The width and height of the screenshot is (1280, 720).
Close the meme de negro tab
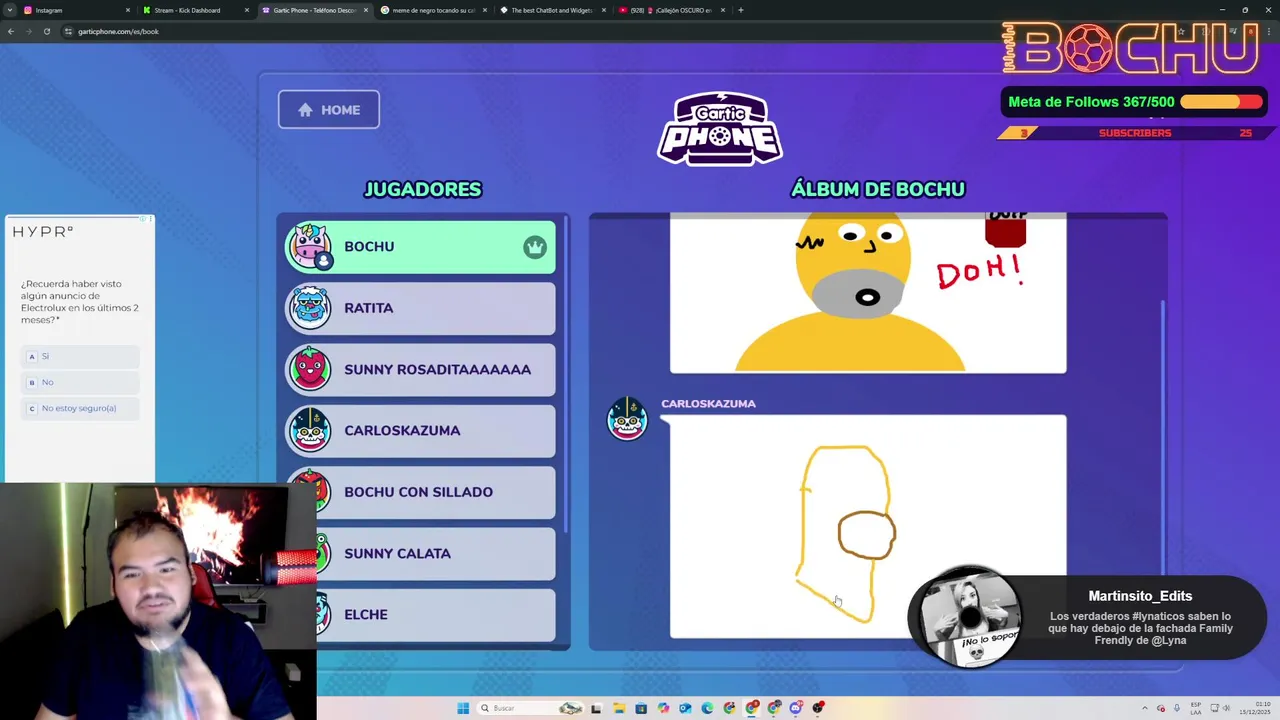485,10
